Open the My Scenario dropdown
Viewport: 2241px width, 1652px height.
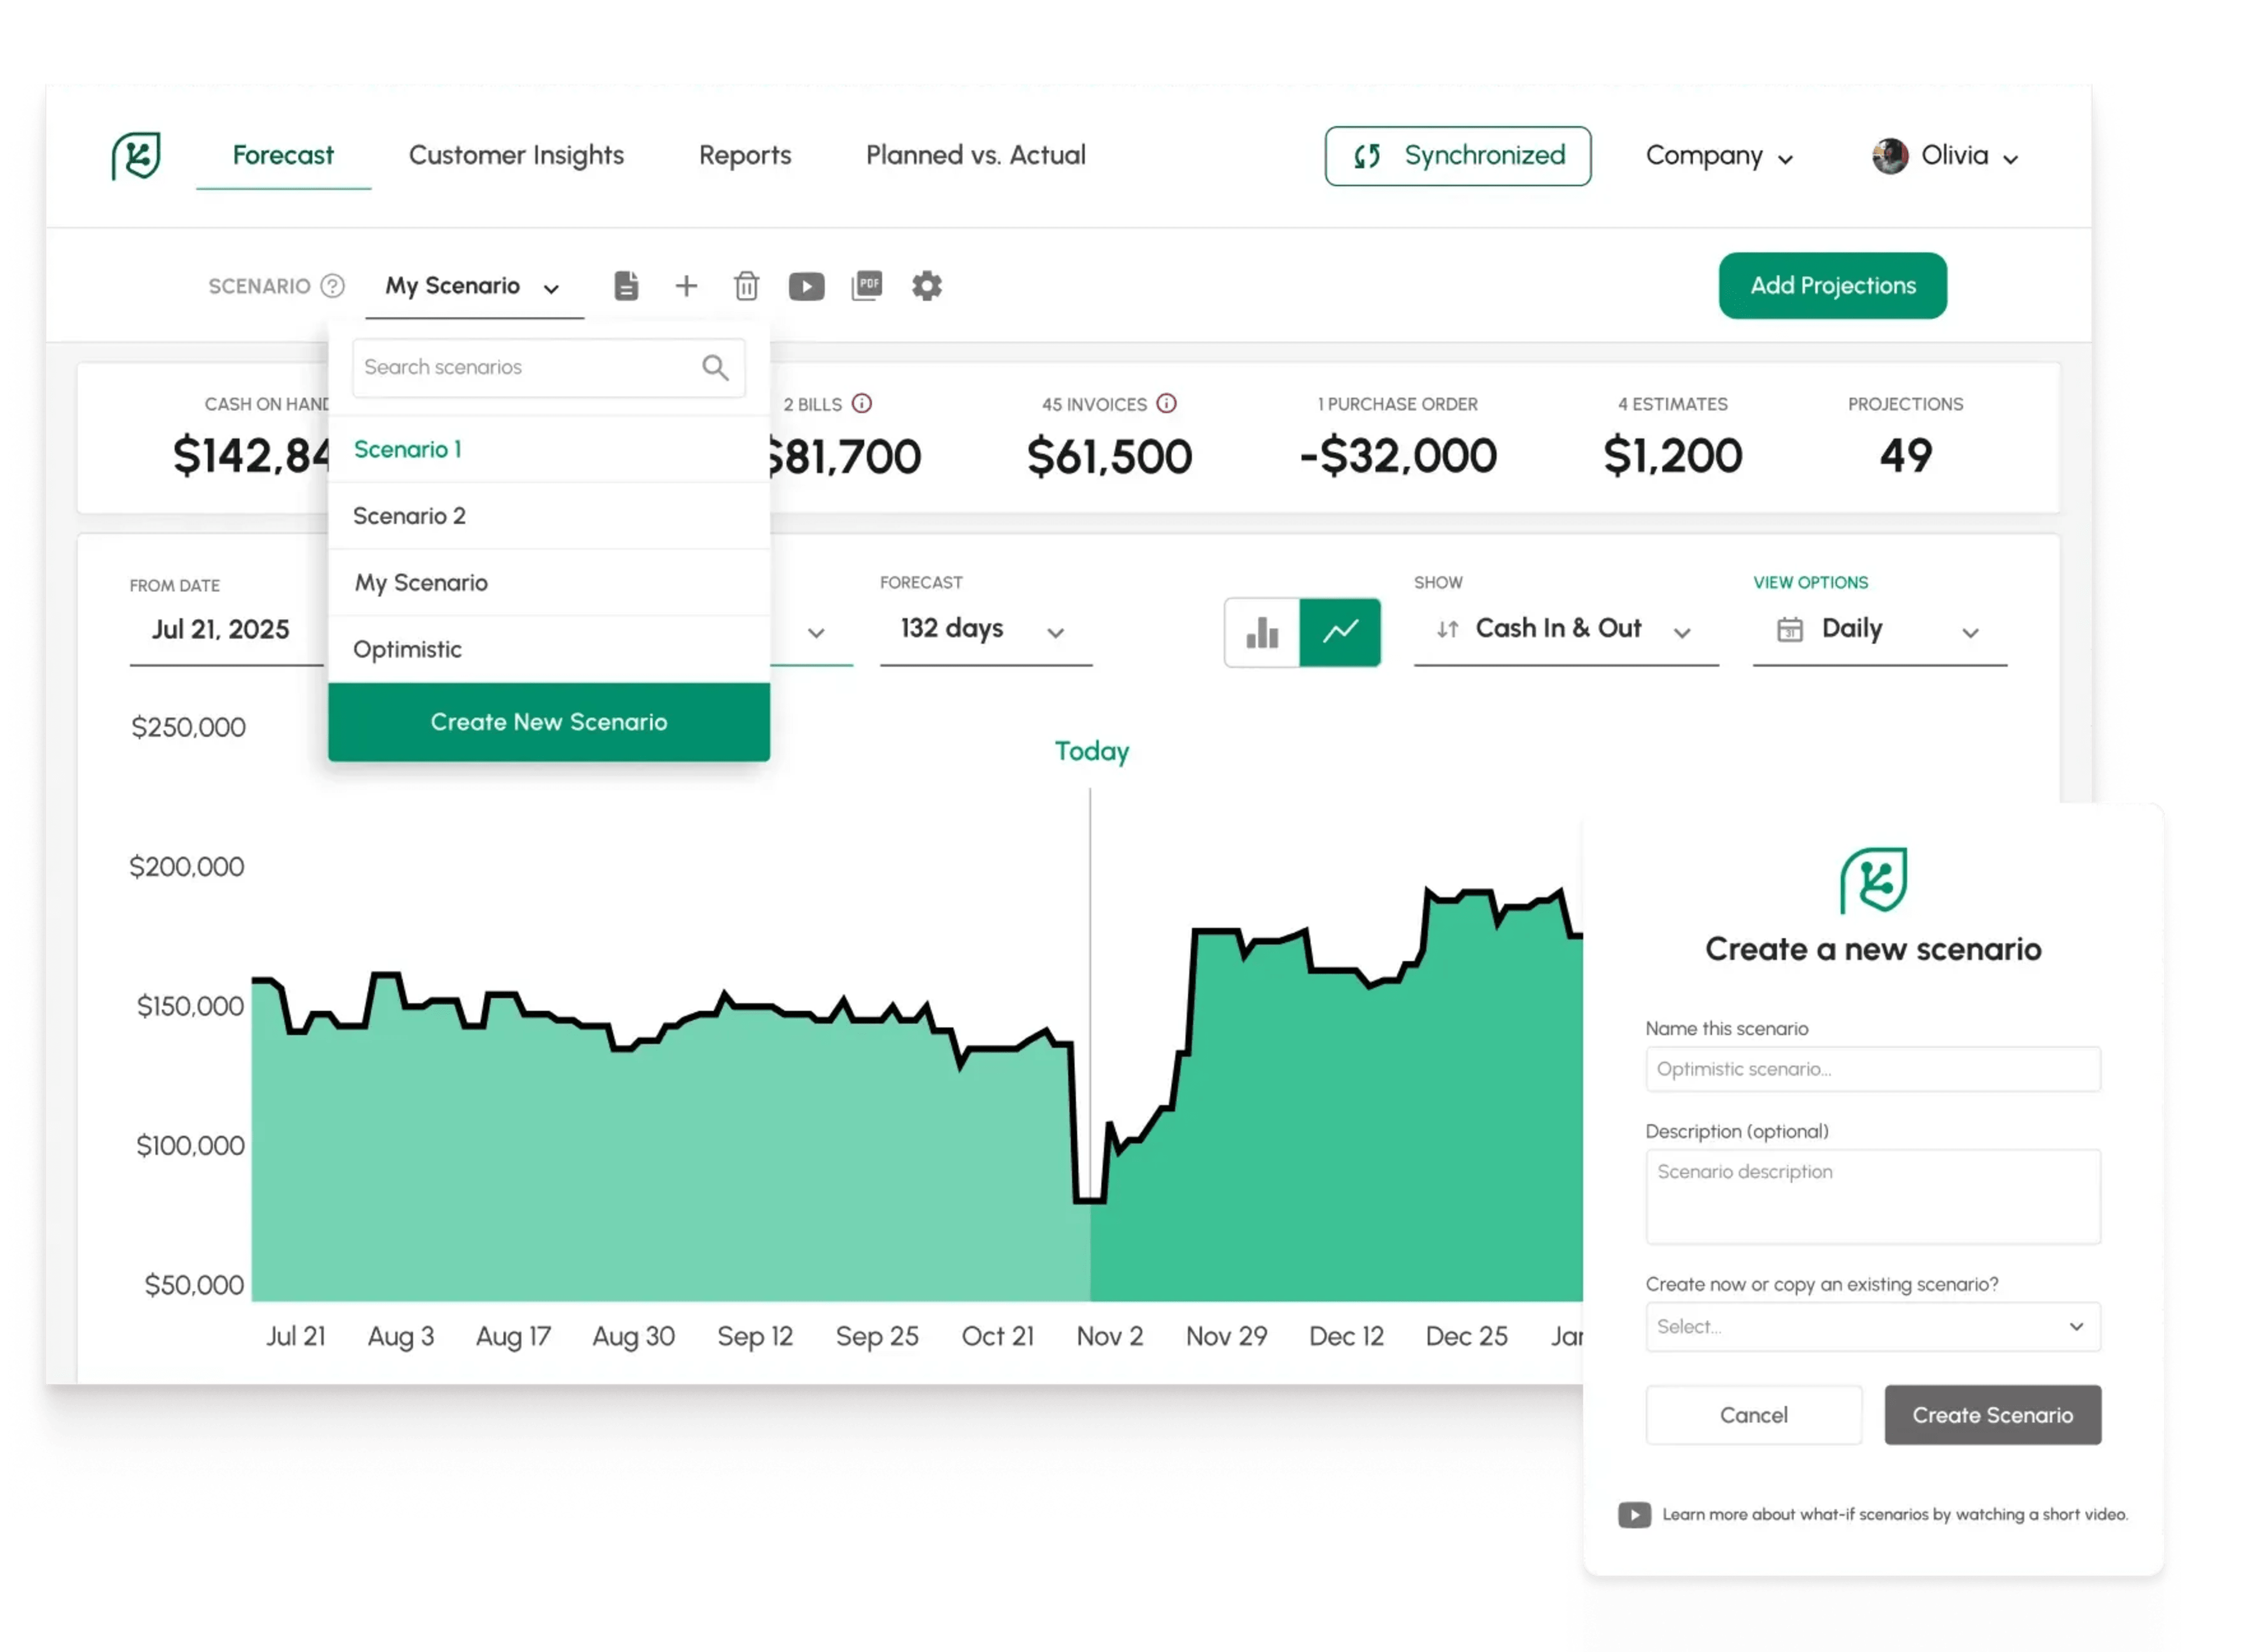click(x=474, y=287)
